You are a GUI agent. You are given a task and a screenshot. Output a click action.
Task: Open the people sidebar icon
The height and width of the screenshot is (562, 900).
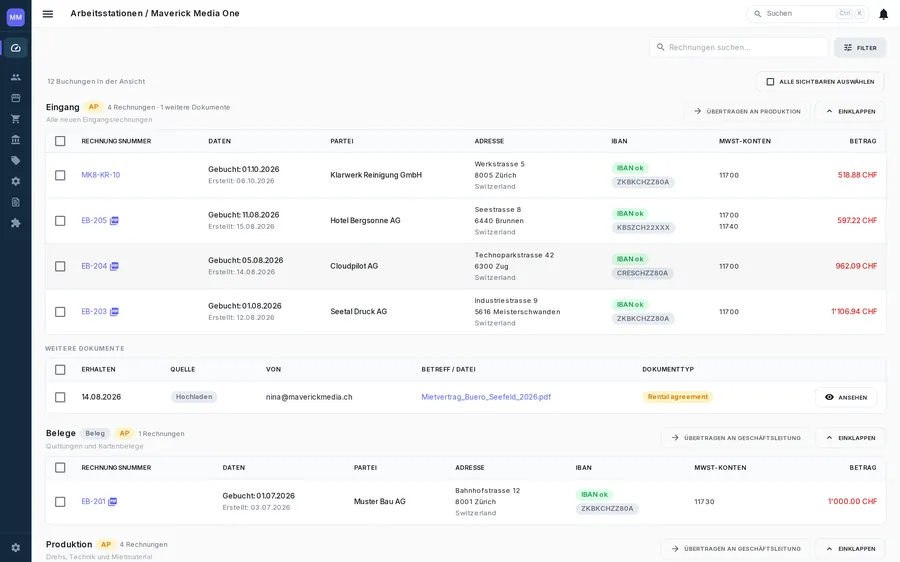pos(15,77)
